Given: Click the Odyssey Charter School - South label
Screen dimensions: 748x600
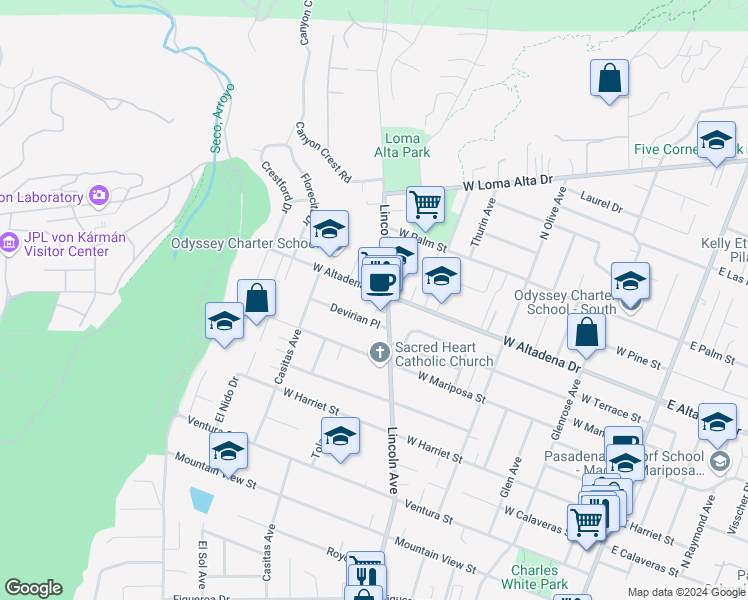Looking at the screenshot, I should (x=566, y=302).
